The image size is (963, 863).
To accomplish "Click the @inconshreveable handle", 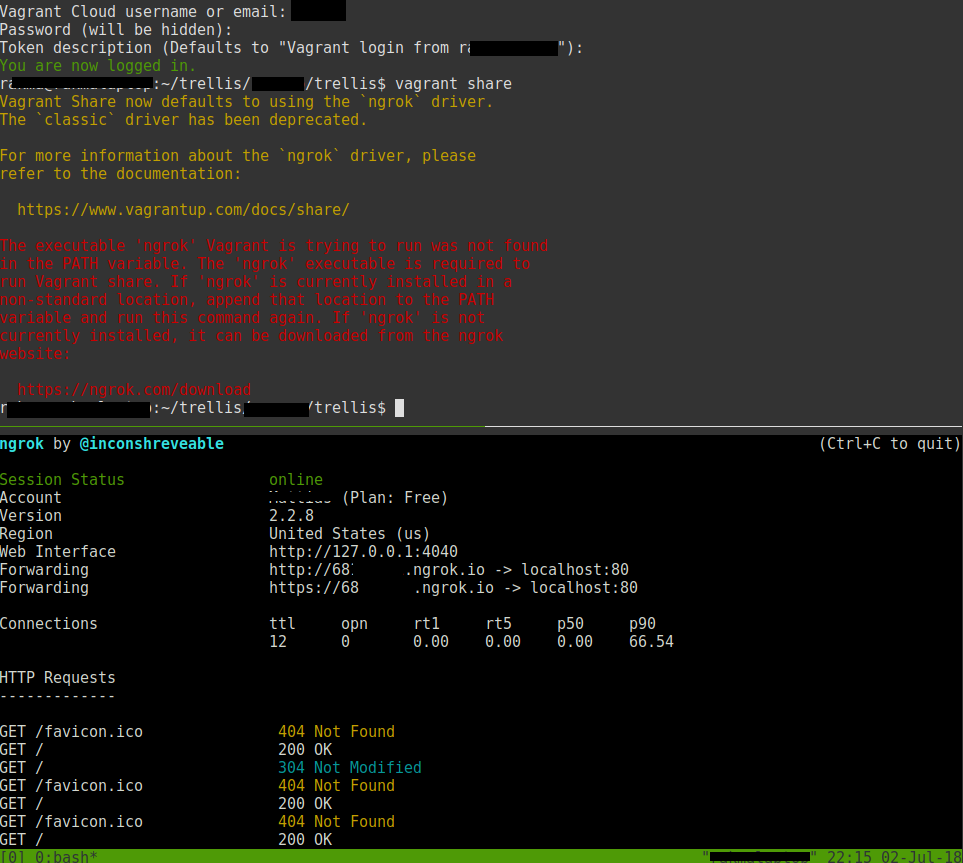I will (x=152, y=444).
